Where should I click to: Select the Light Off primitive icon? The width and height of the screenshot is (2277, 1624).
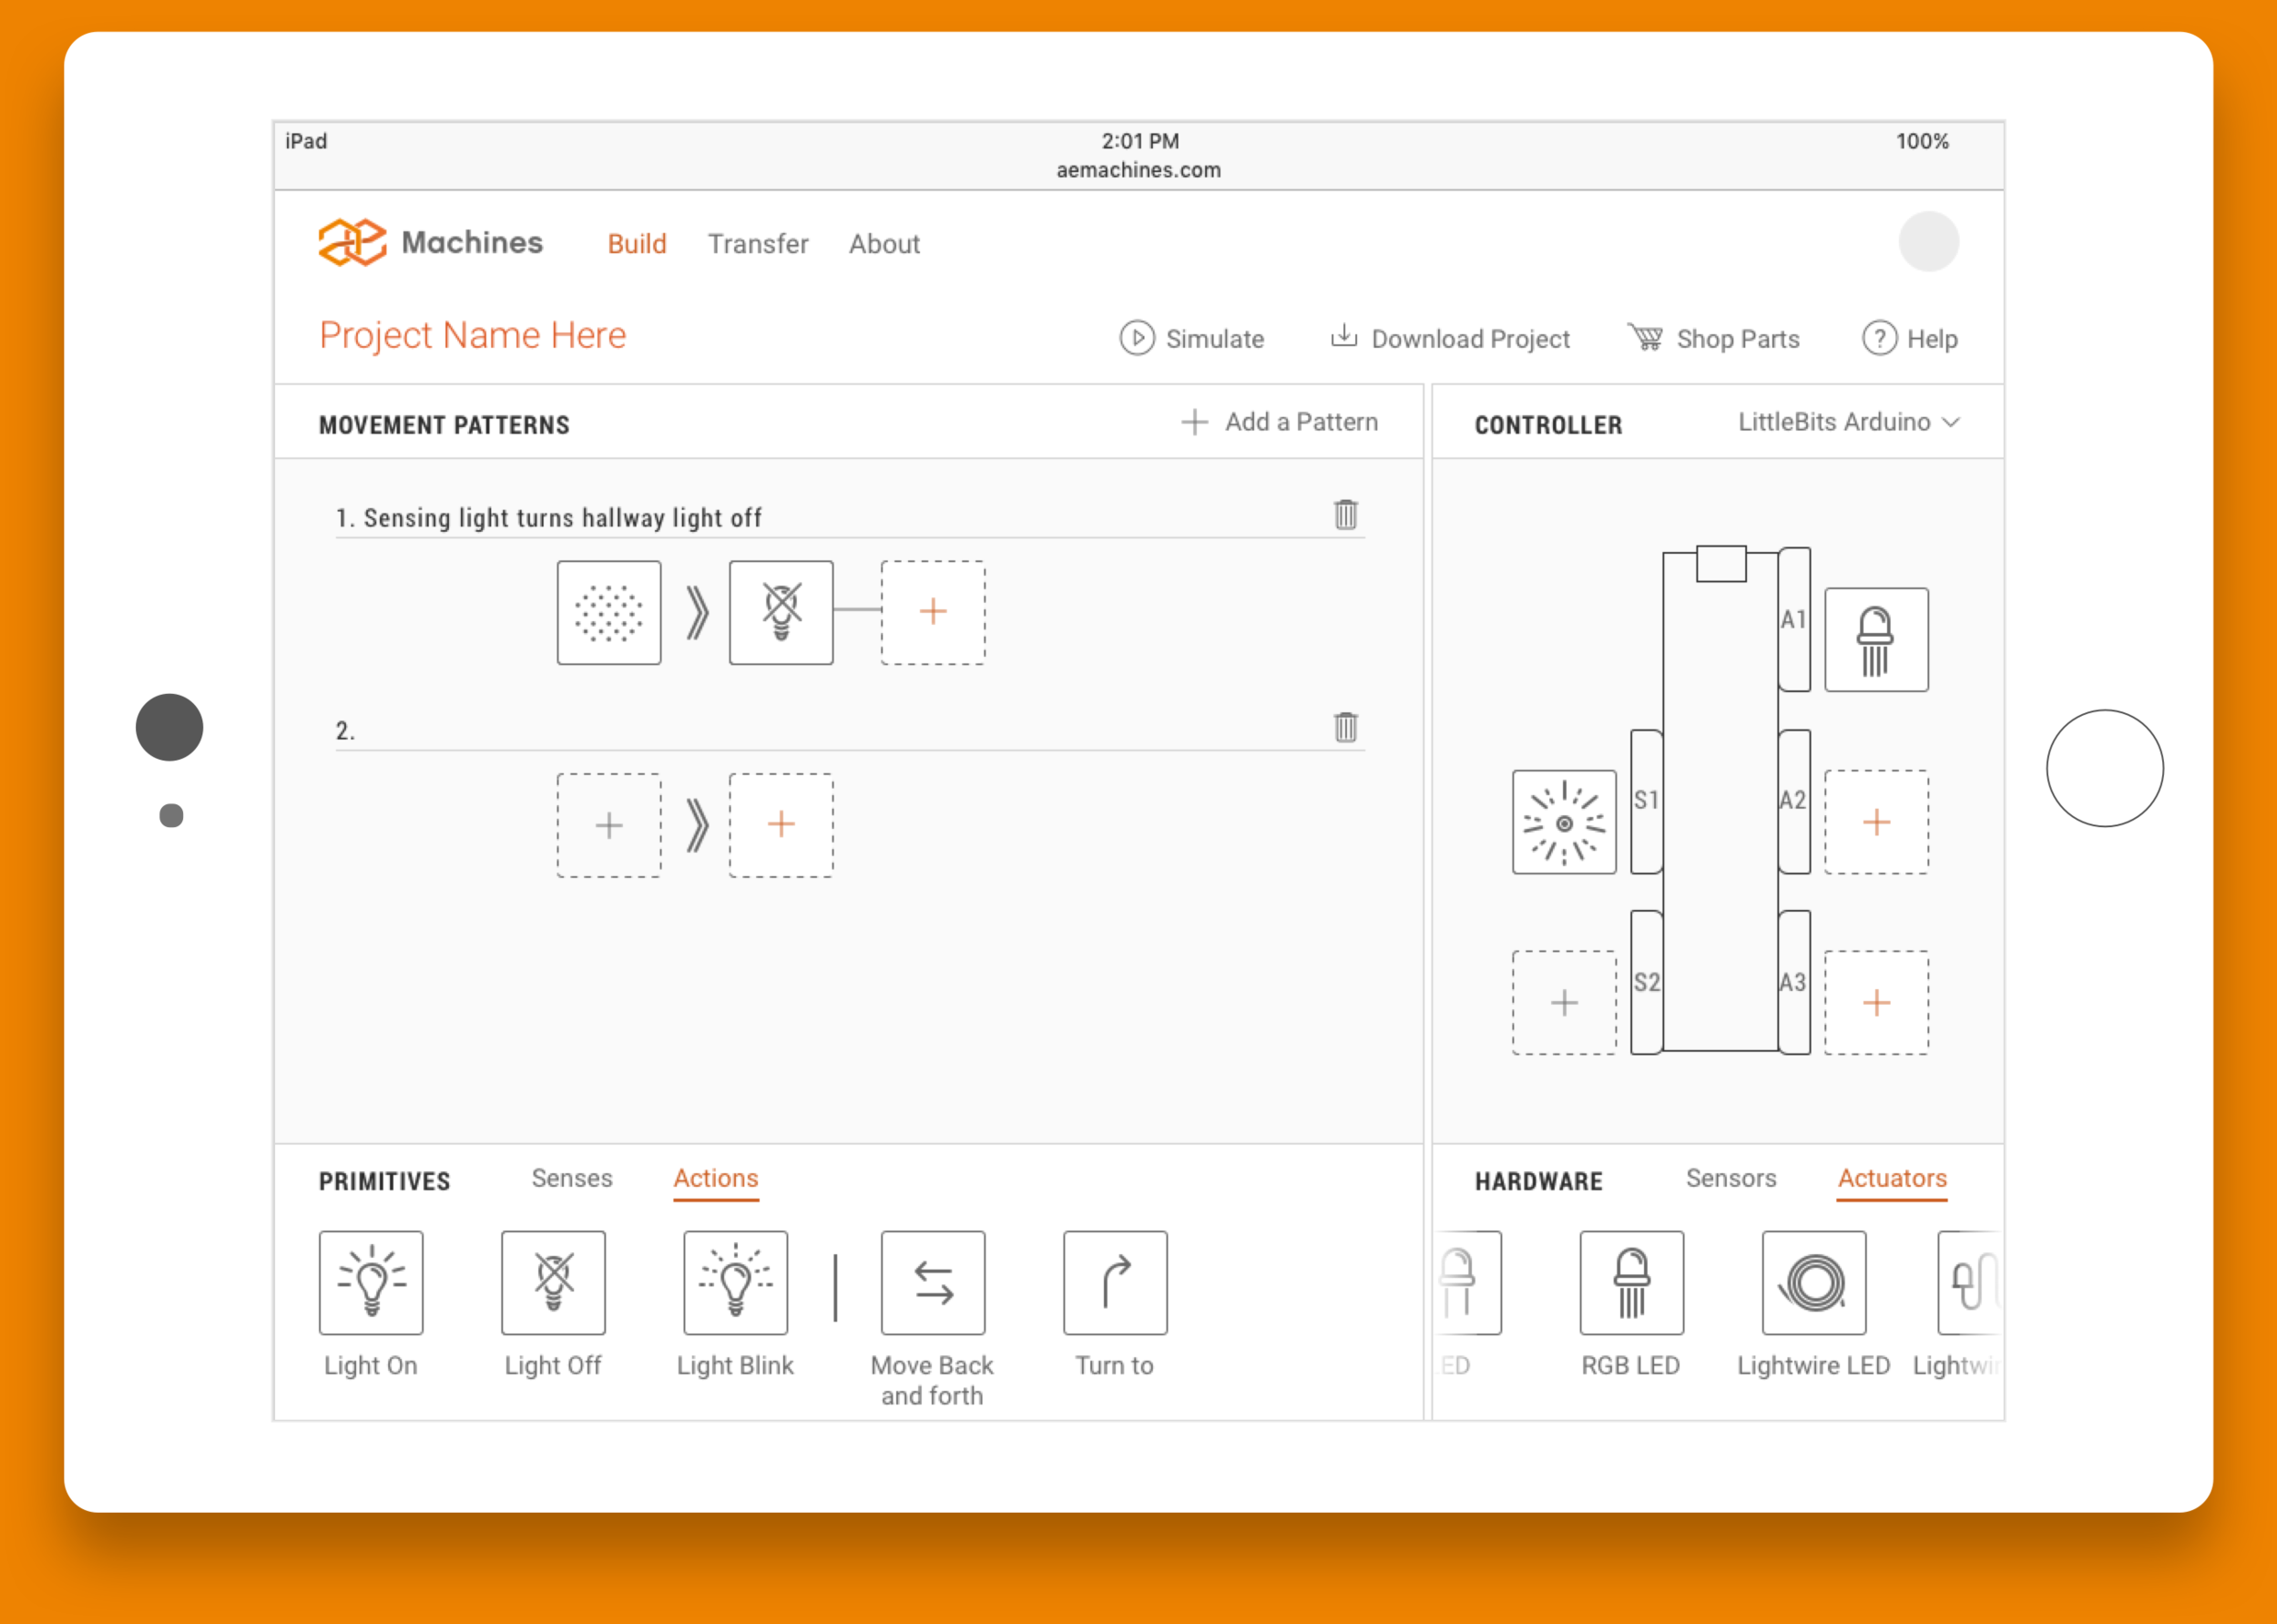pos(553,1282)
